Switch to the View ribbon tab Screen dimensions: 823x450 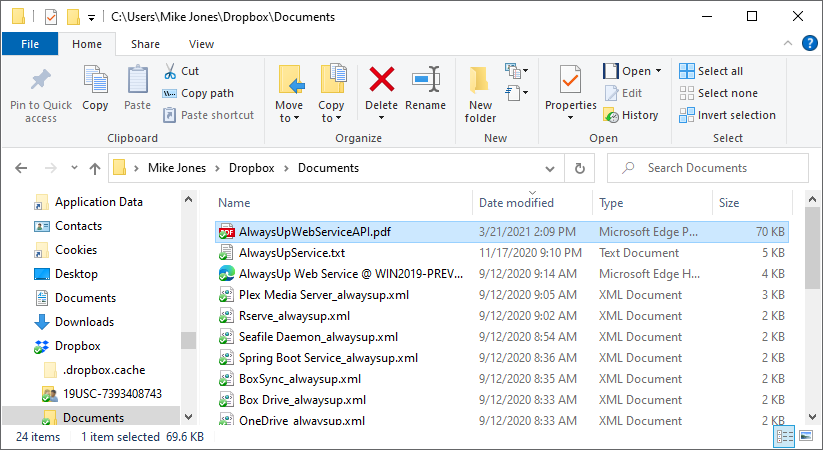pyautogui.click(x=201, y=44)
